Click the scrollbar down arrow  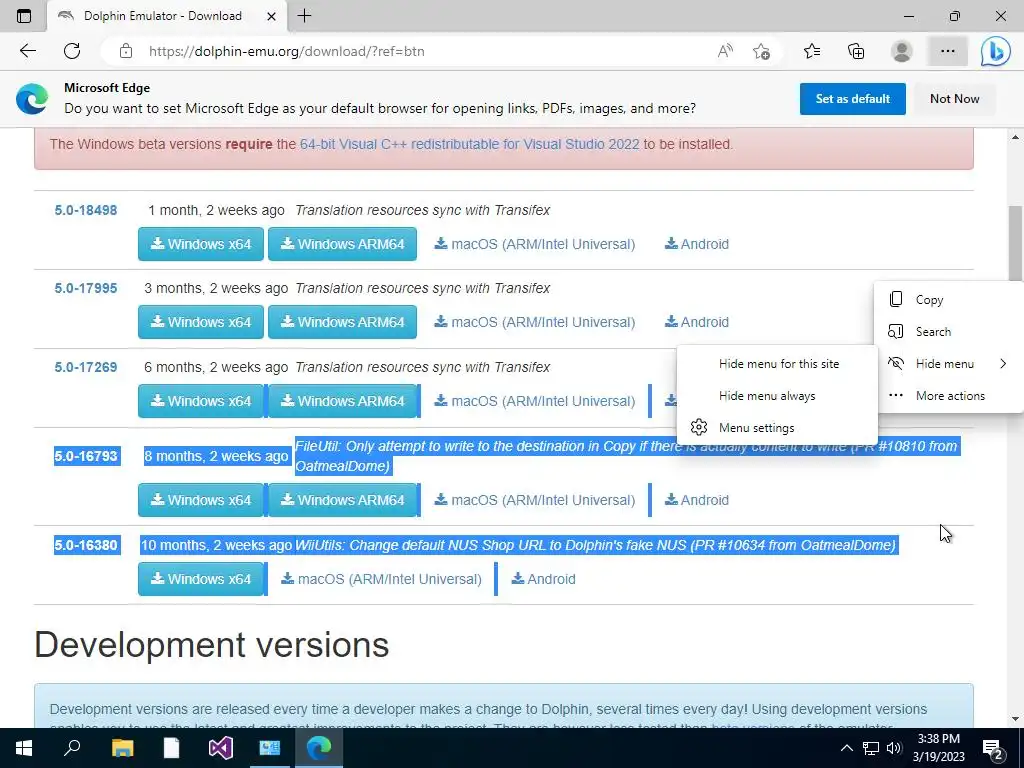(x=1015, y=719)
